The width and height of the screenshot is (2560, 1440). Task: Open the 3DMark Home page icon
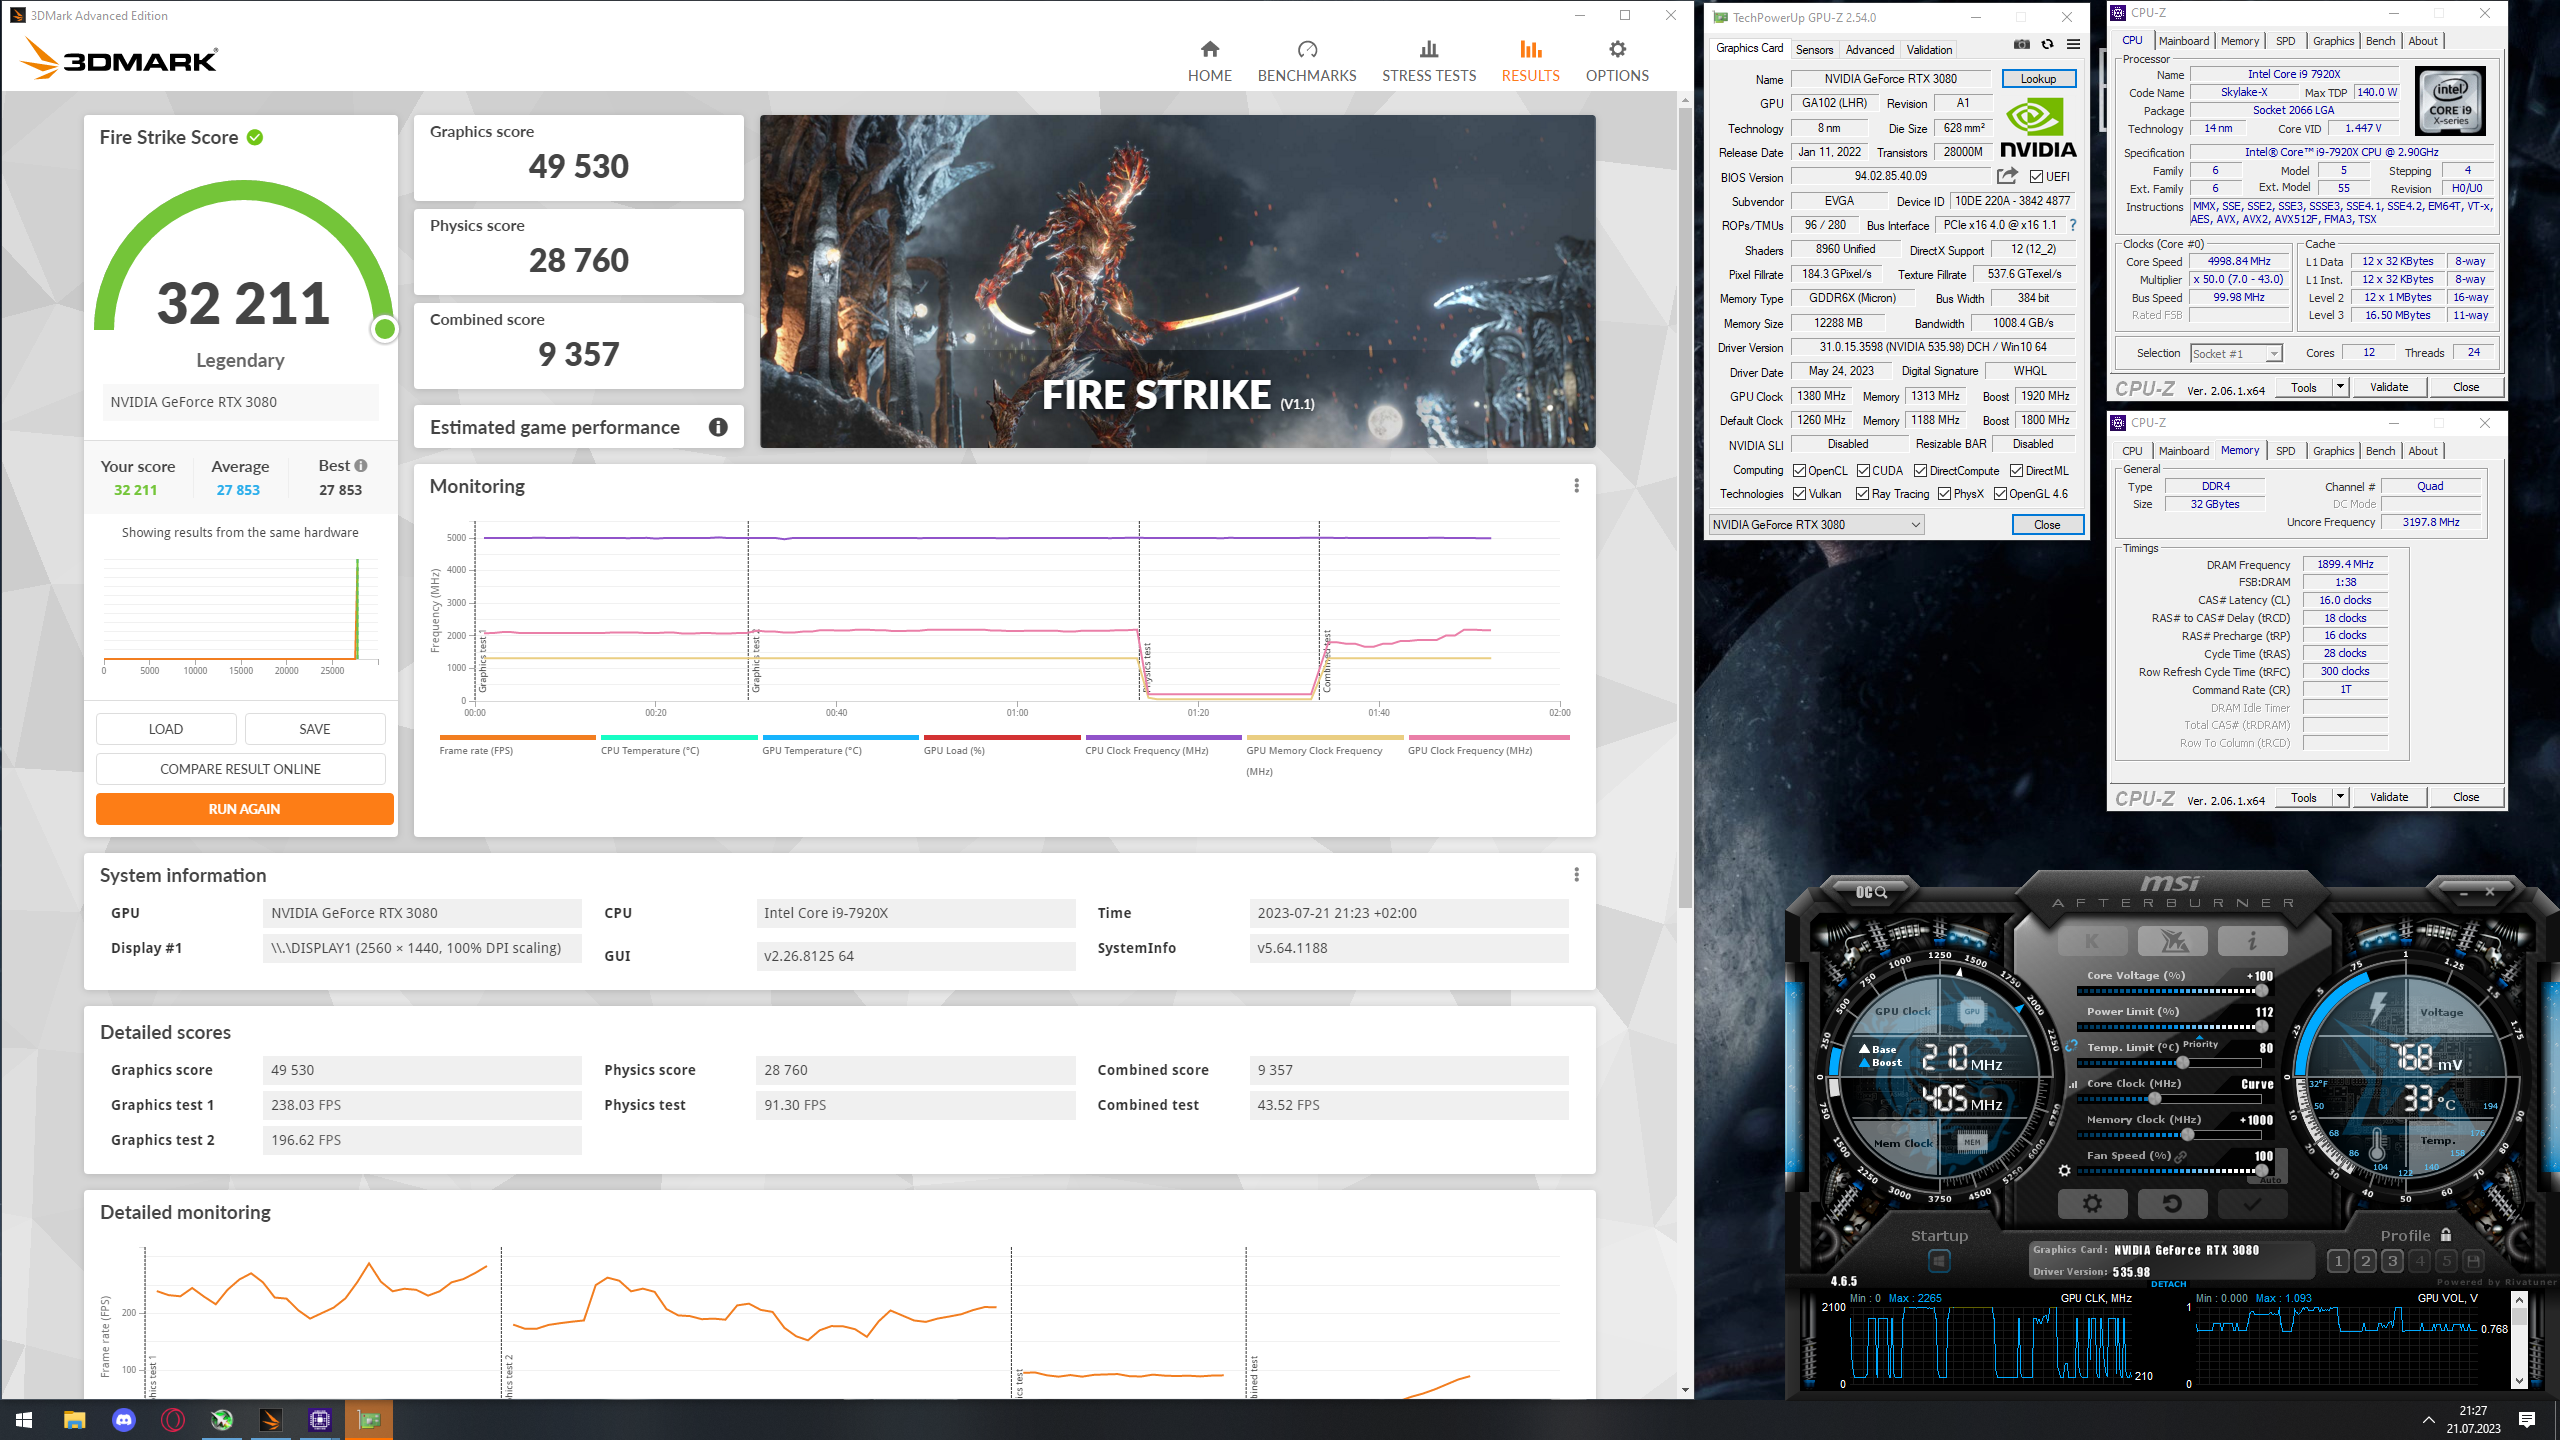1210,50
